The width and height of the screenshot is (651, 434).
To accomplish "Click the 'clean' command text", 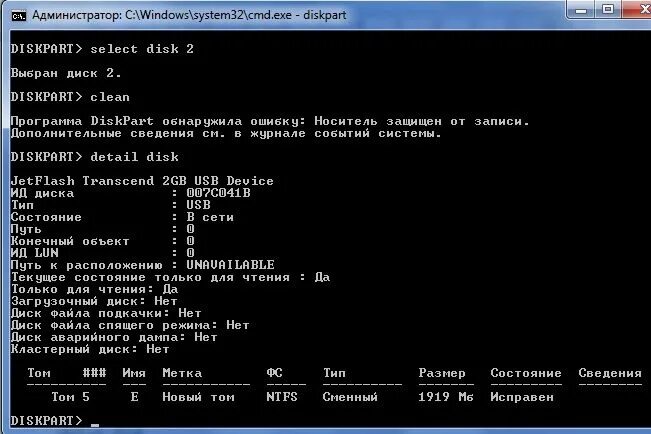I will pyautogui.click(x=110, y=97).
